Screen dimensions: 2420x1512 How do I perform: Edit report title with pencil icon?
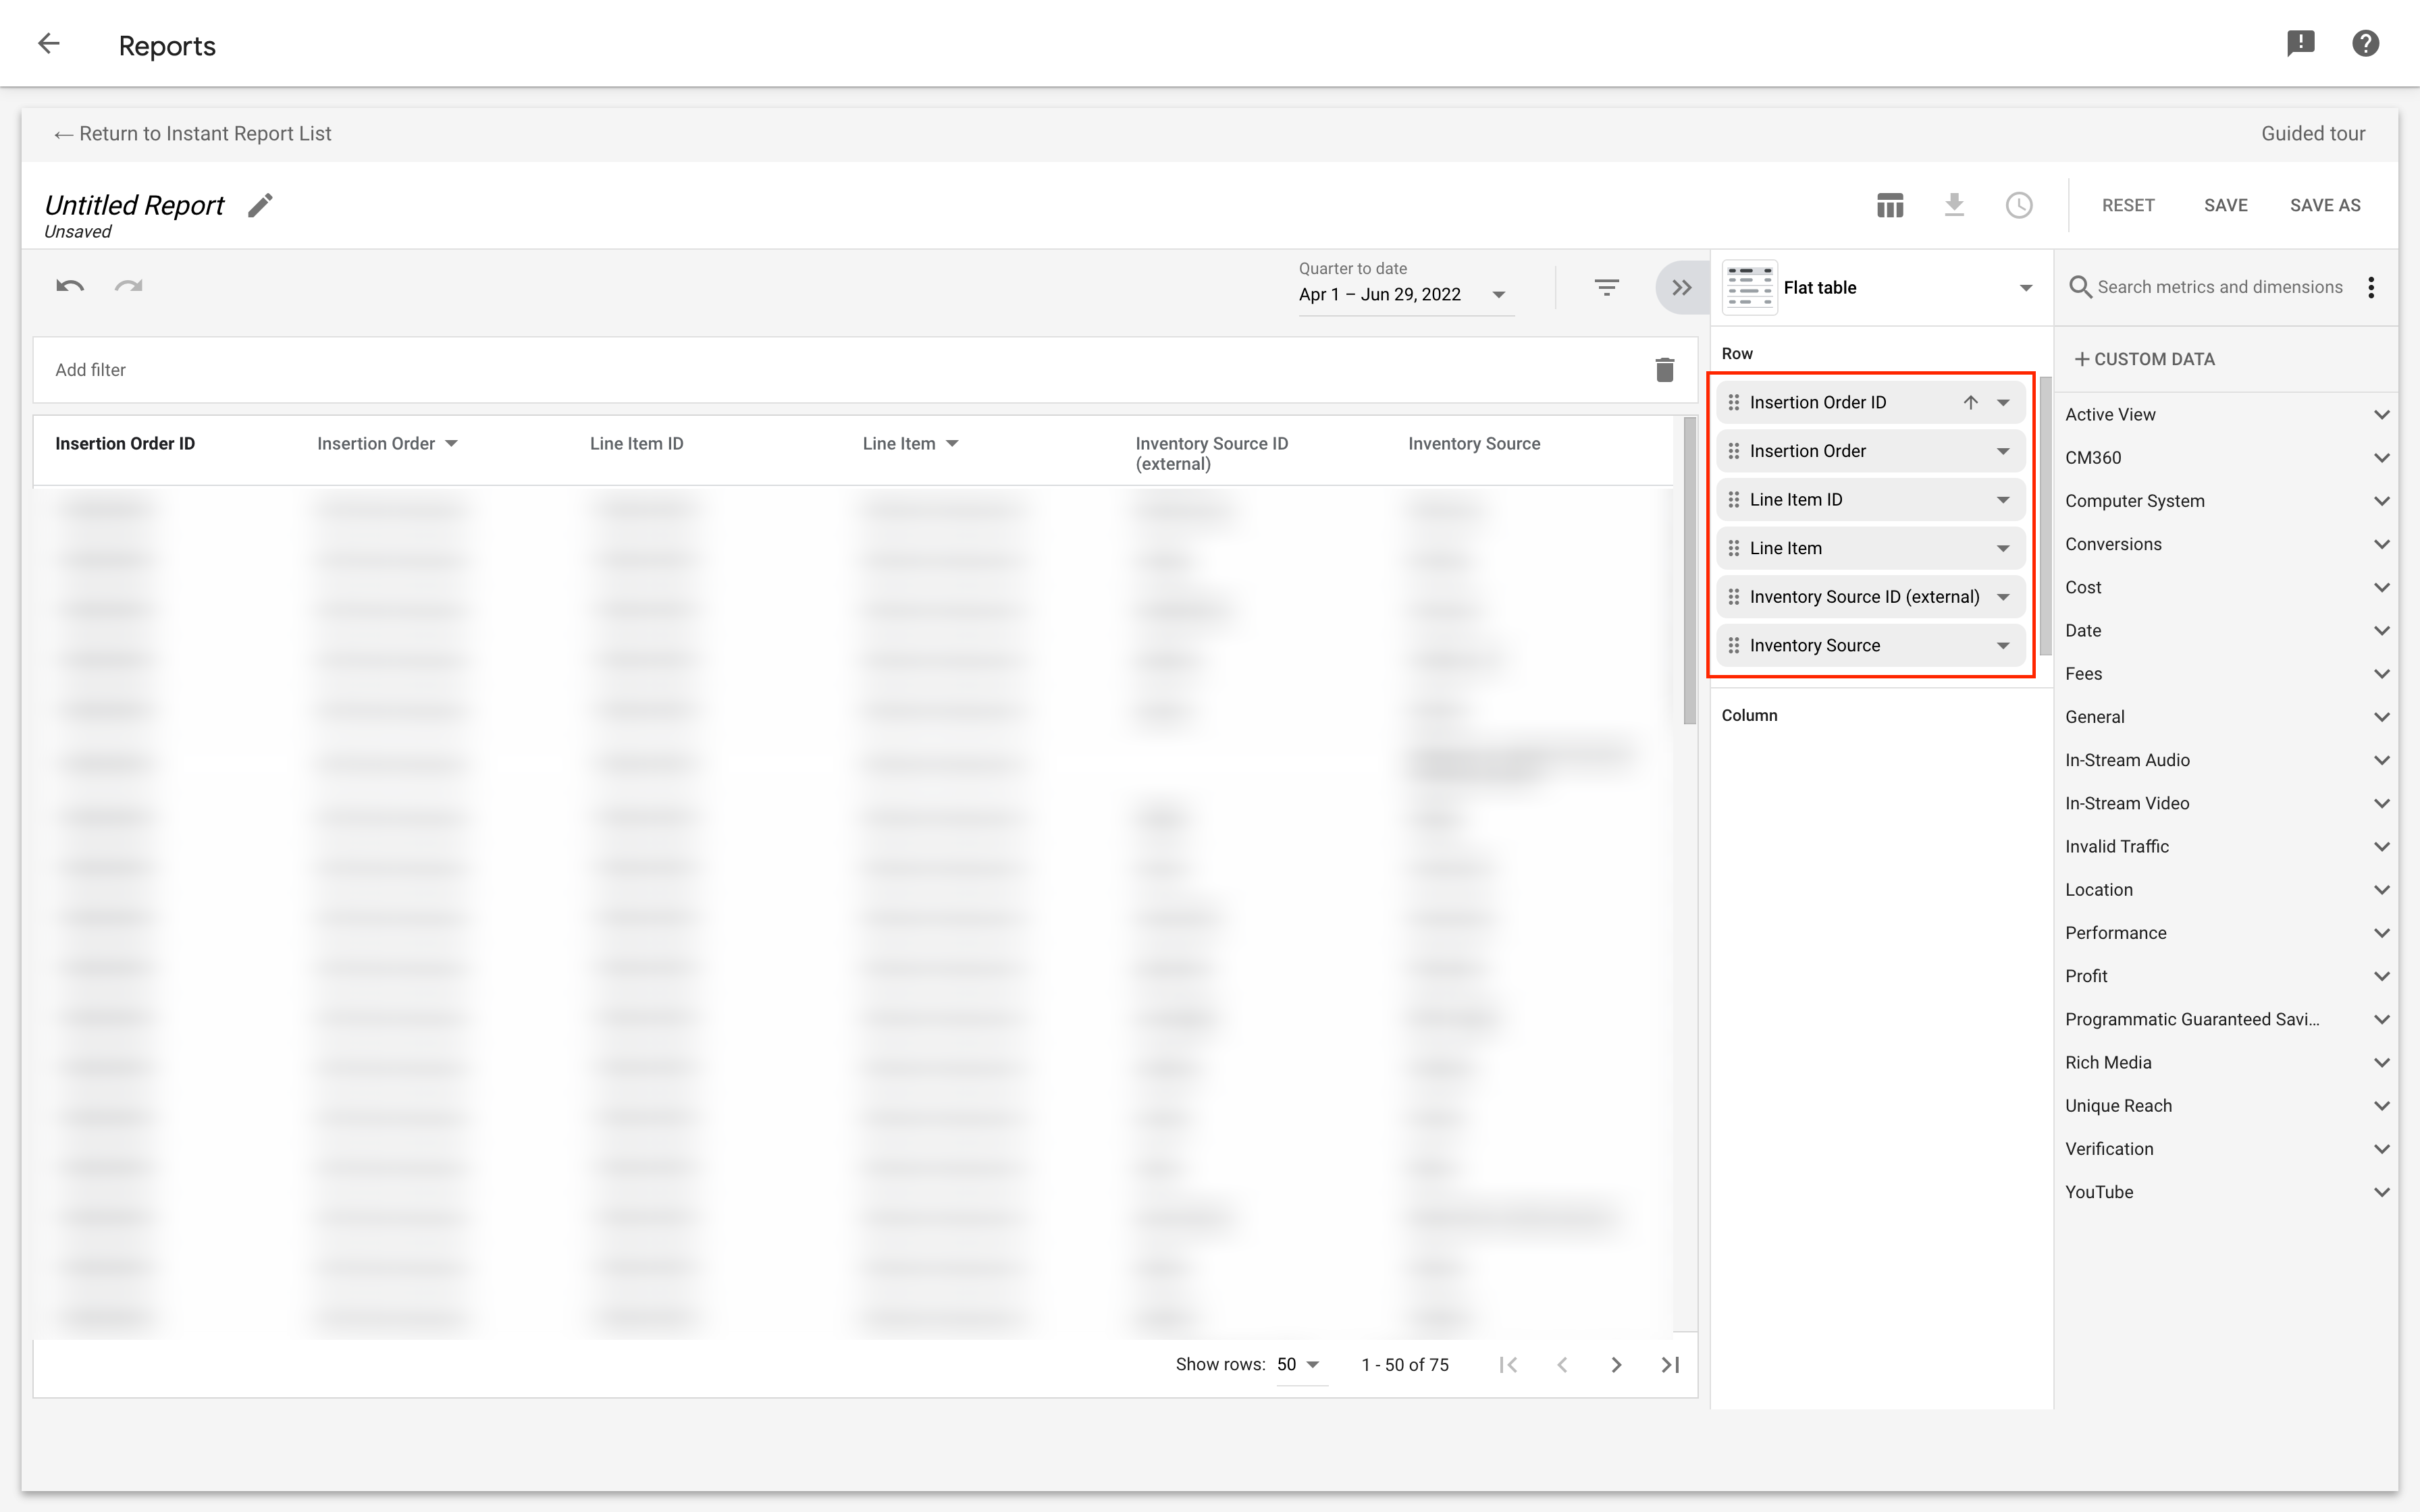260,205
